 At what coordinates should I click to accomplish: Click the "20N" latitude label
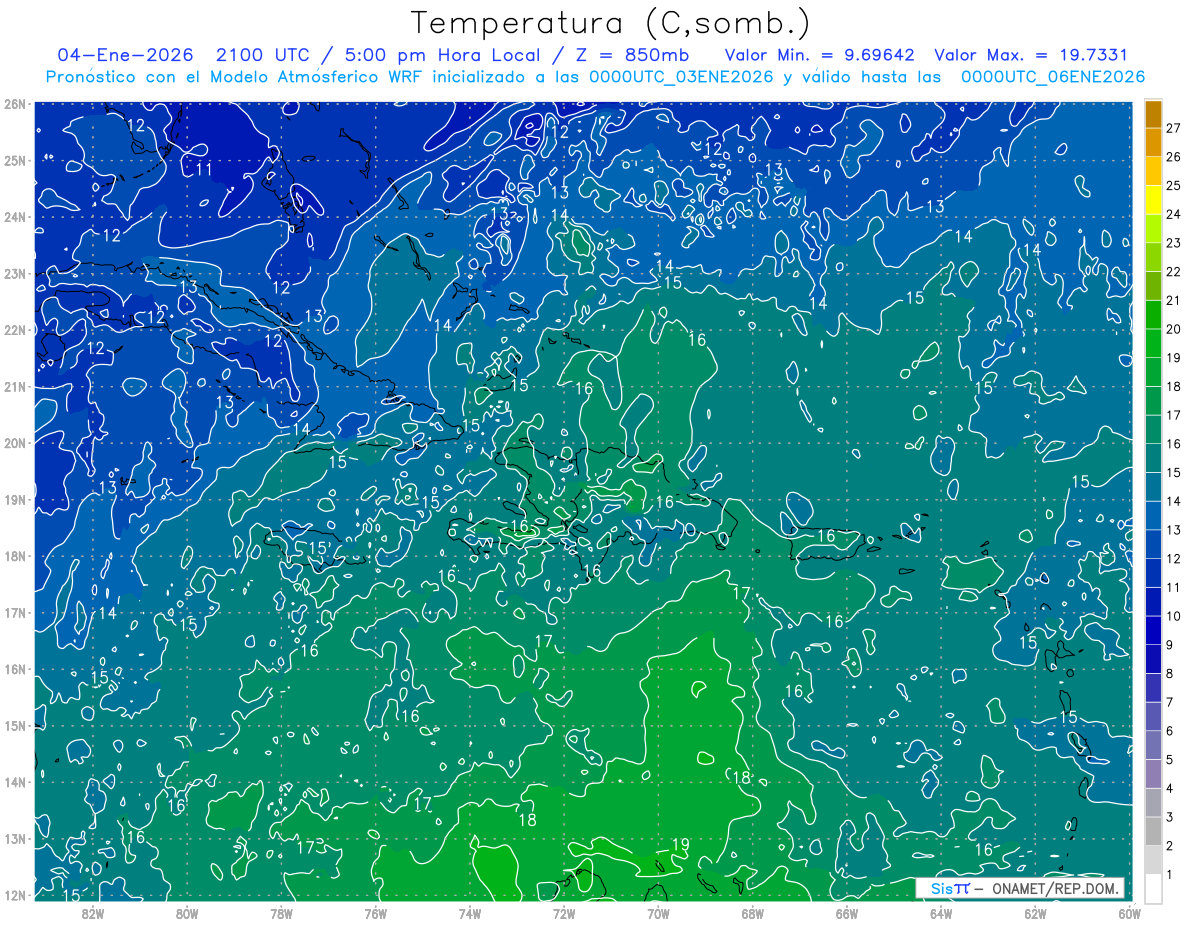14,443
